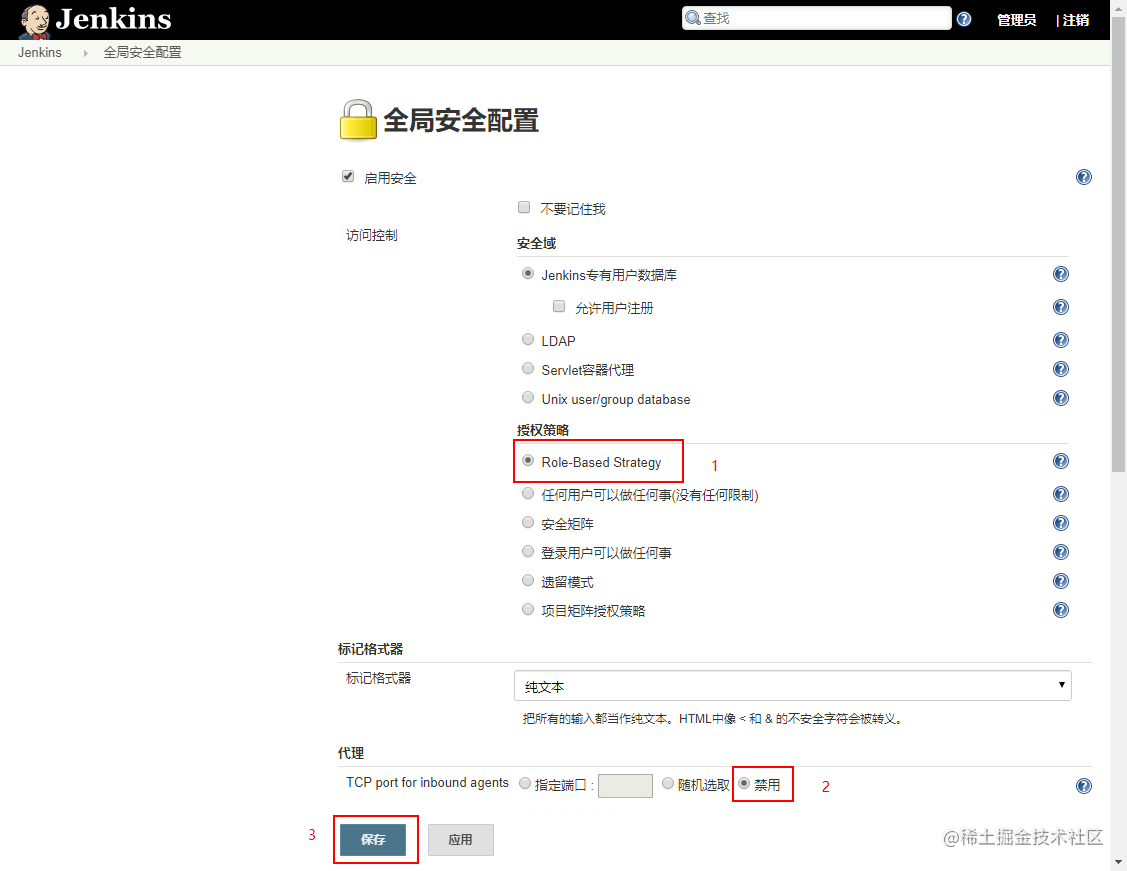Click the 应用 button
This screenshot has width=1127, height=871.
(x=461, y=839)
